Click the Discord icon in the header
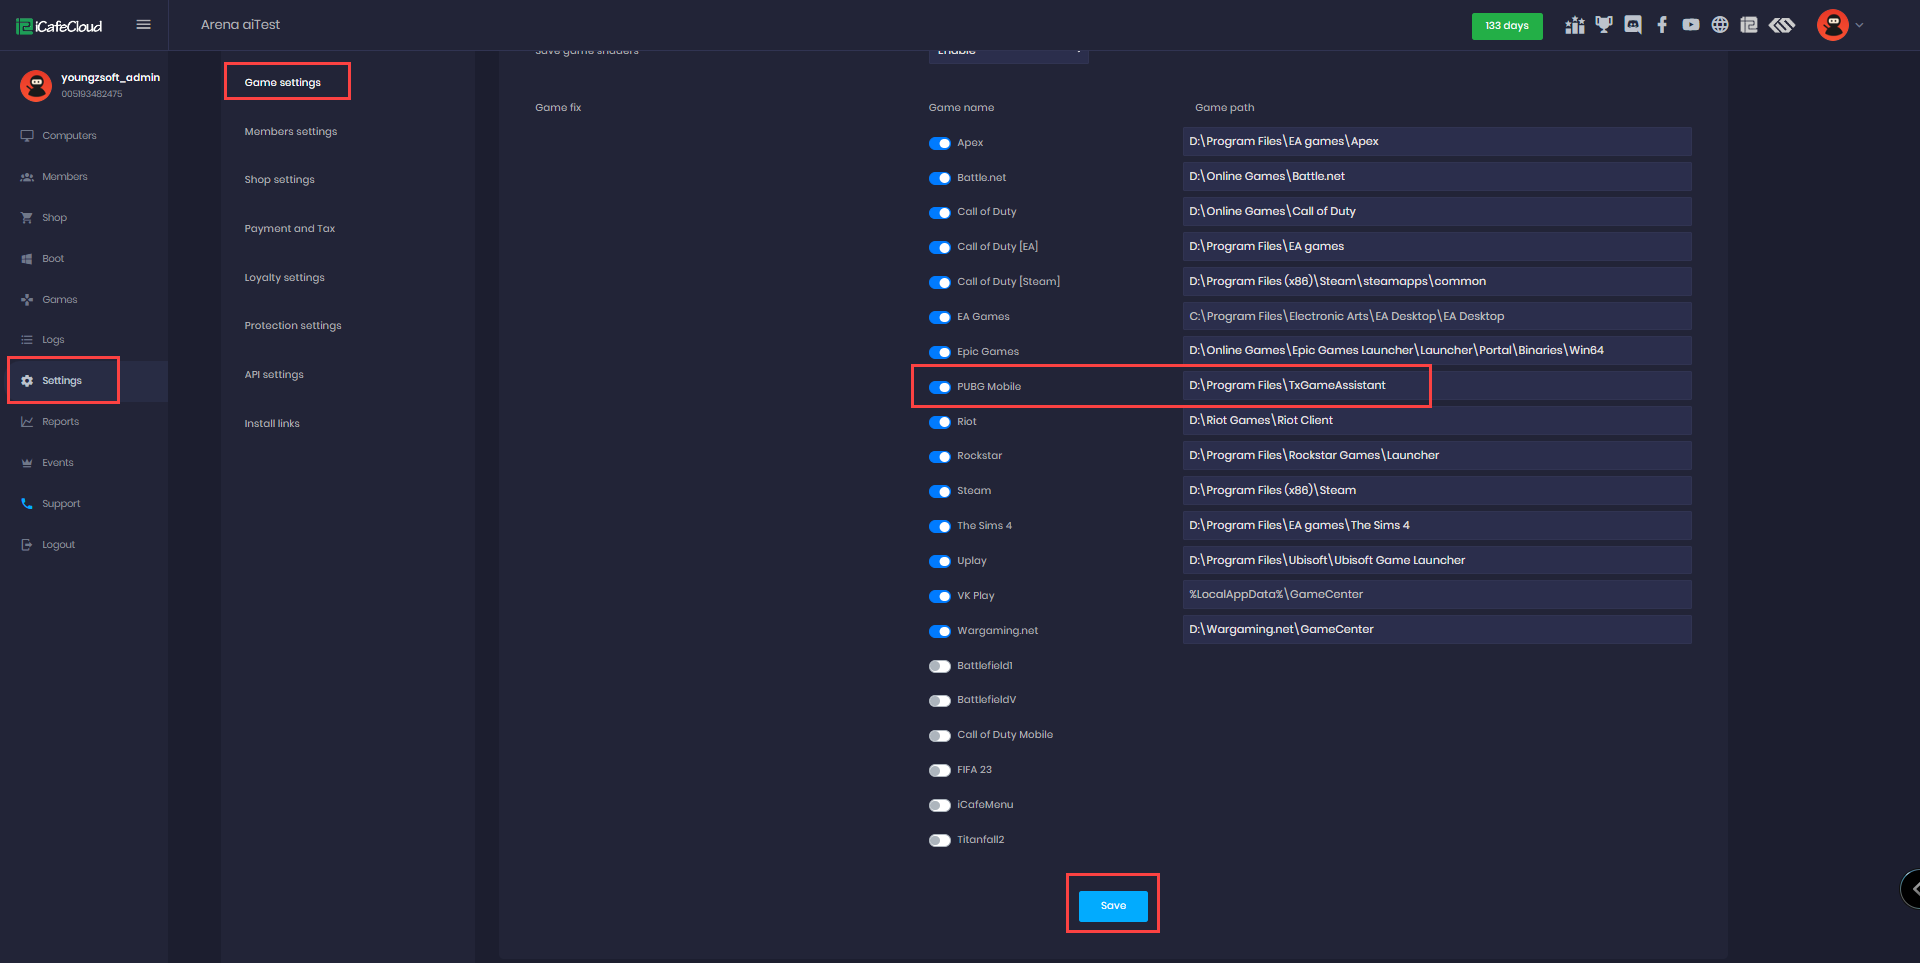This screenshot has width=1920, height=963. [x=1633, y=24]
